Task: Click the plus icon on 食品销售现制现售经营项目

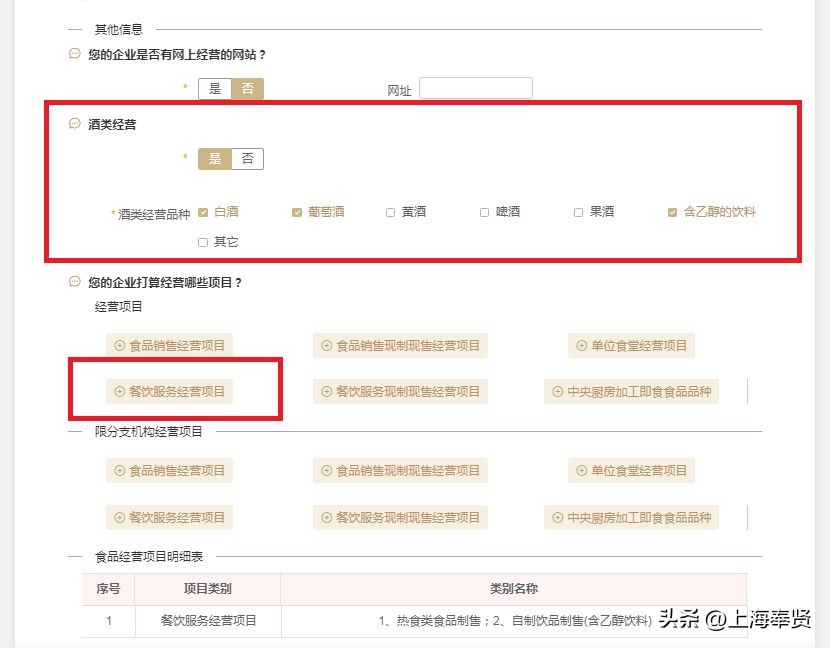Action: (327, 345)
